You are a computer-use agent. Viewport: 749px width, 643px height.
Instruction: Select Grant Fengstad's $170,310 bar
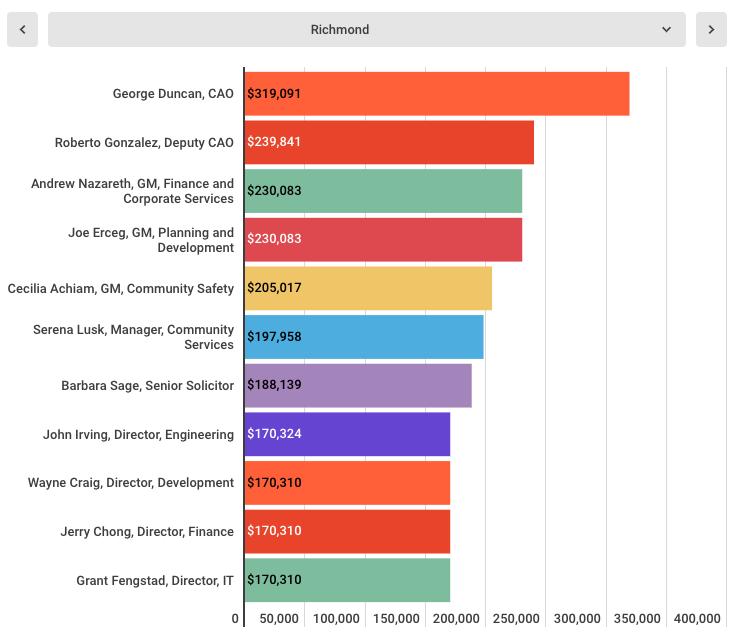(x=347, y=580)
